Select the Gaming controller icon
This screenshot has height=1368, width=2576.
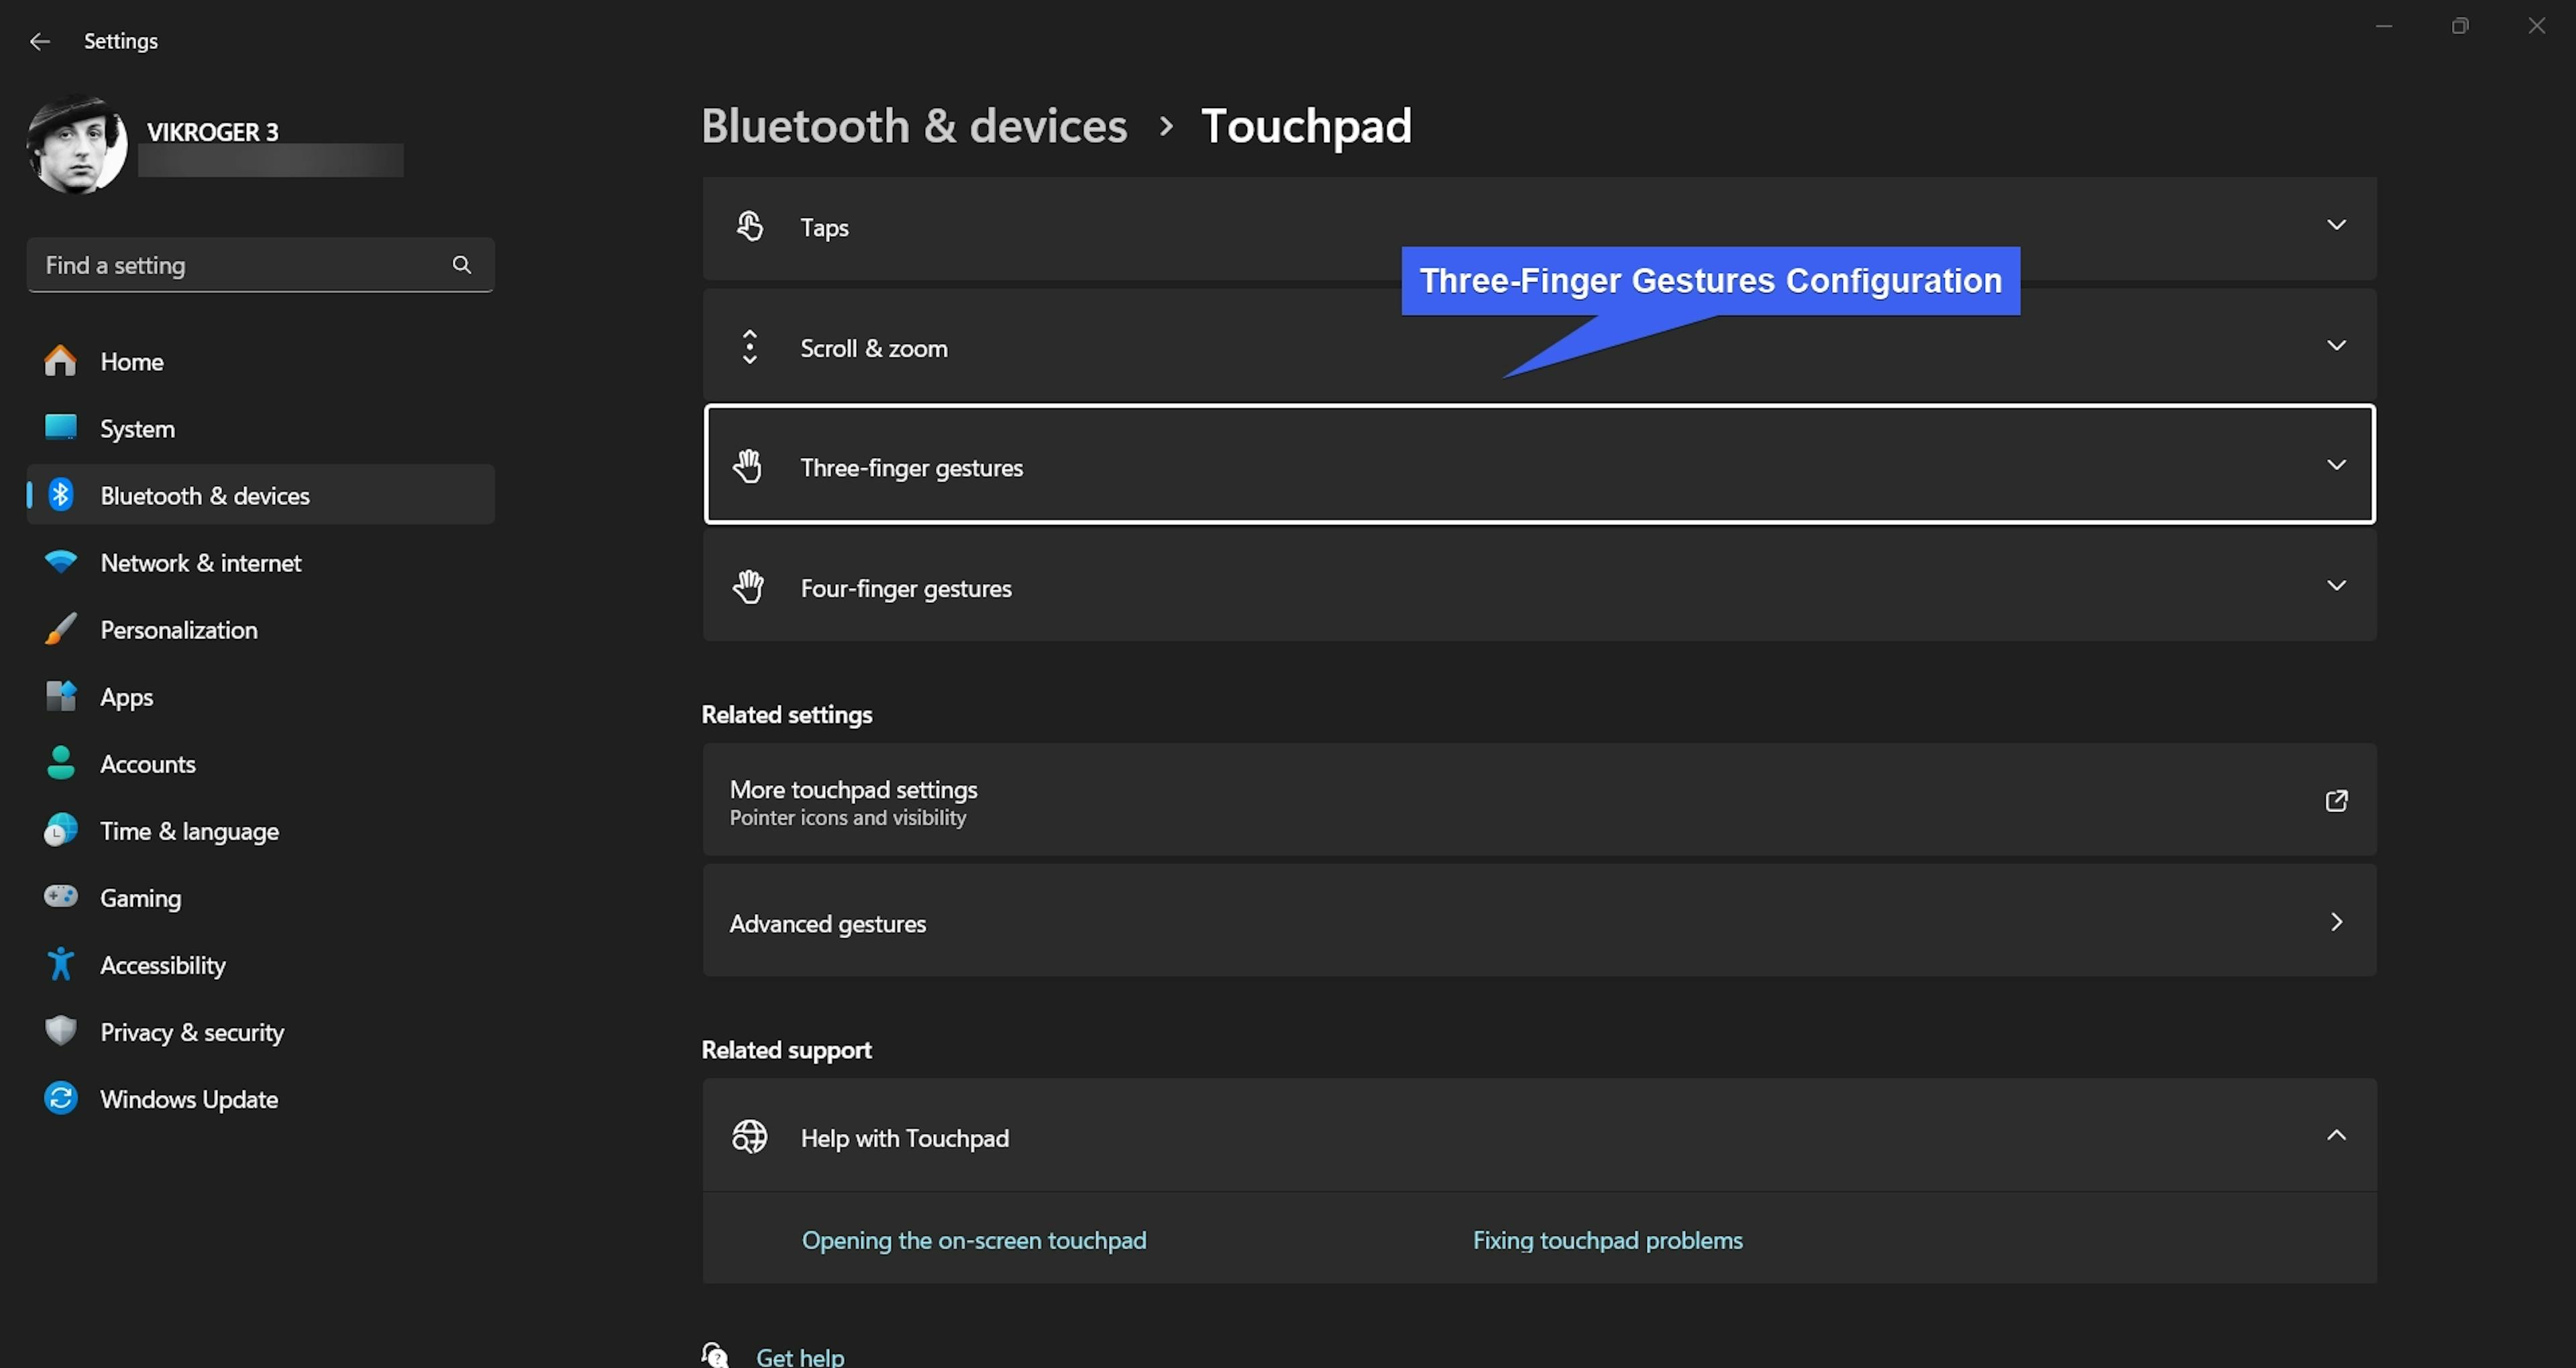pos(60,897)
